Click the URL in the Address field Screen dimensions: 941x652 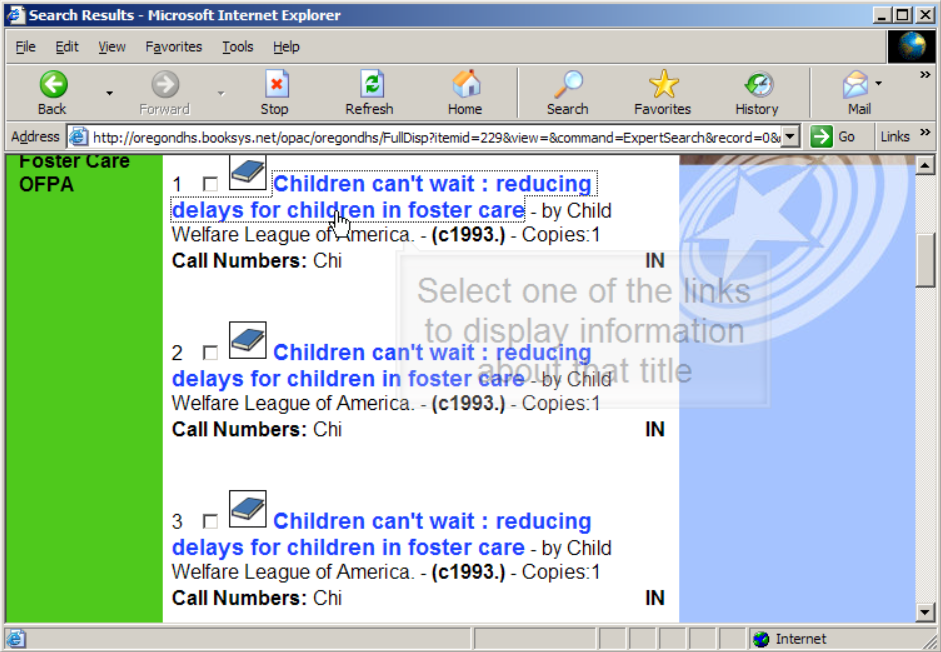point(436,137)
